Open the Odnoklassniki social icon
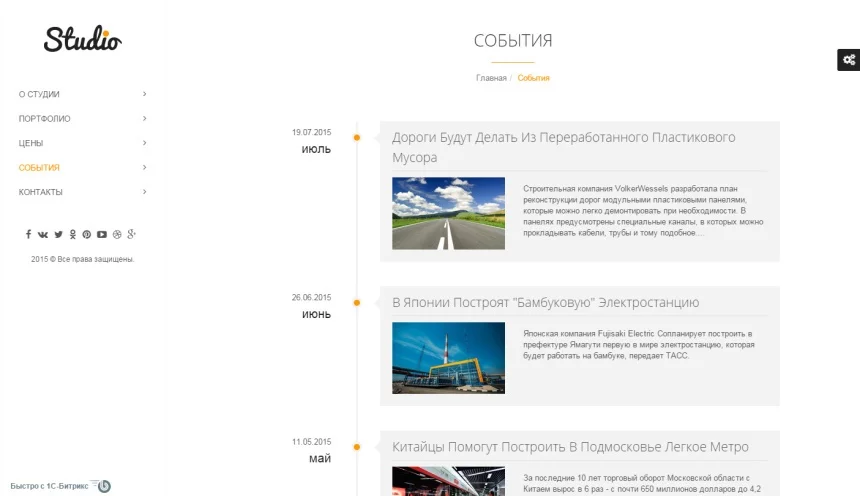 pos(72,234)
